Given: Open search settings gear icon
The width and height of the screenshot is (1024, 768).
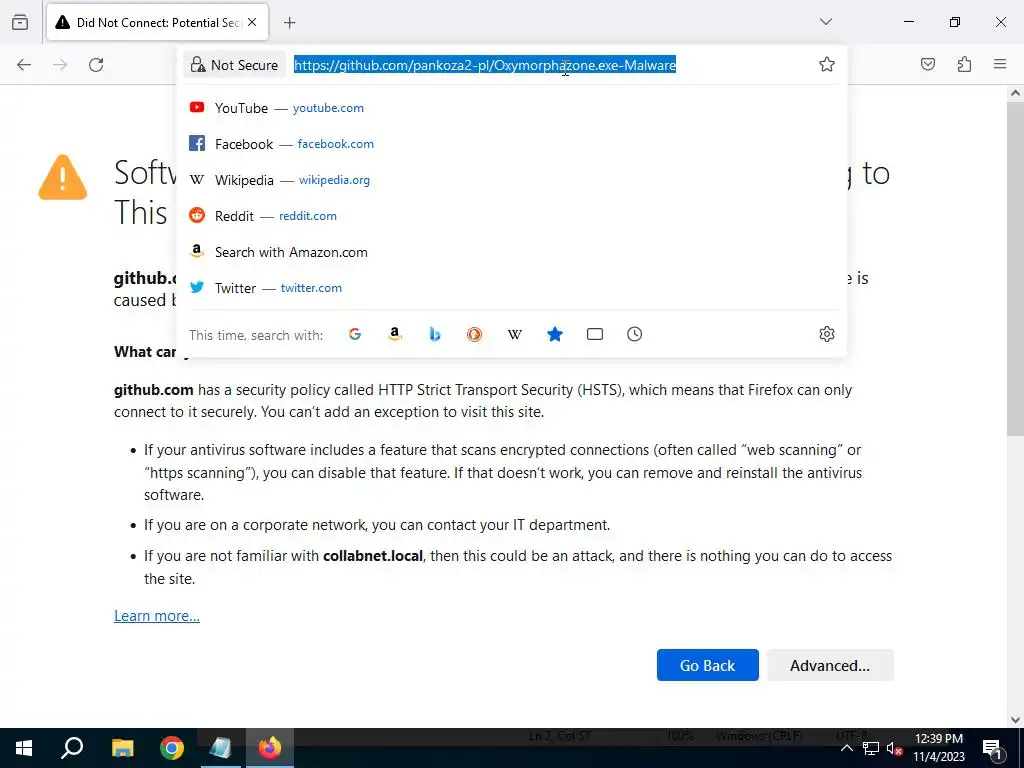Looking at the screenshot, I should [827, 334].
